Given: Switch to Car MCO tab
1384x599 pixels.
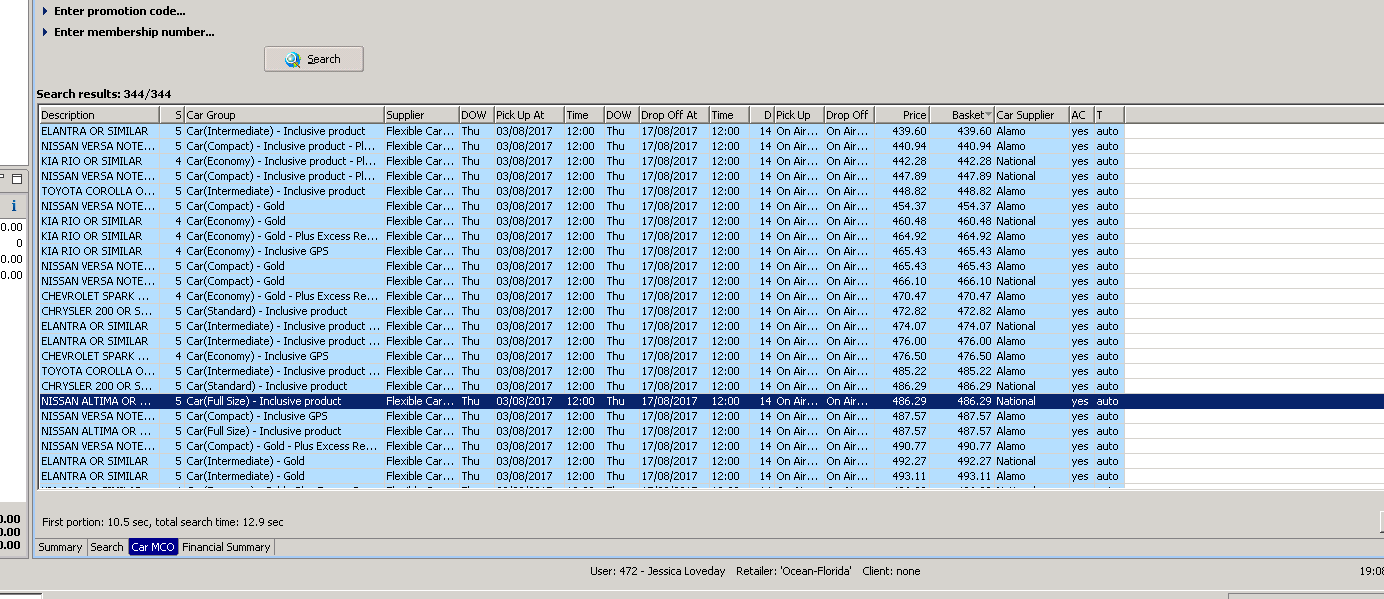Looking at the screenshot, I should tap(153, 547).
